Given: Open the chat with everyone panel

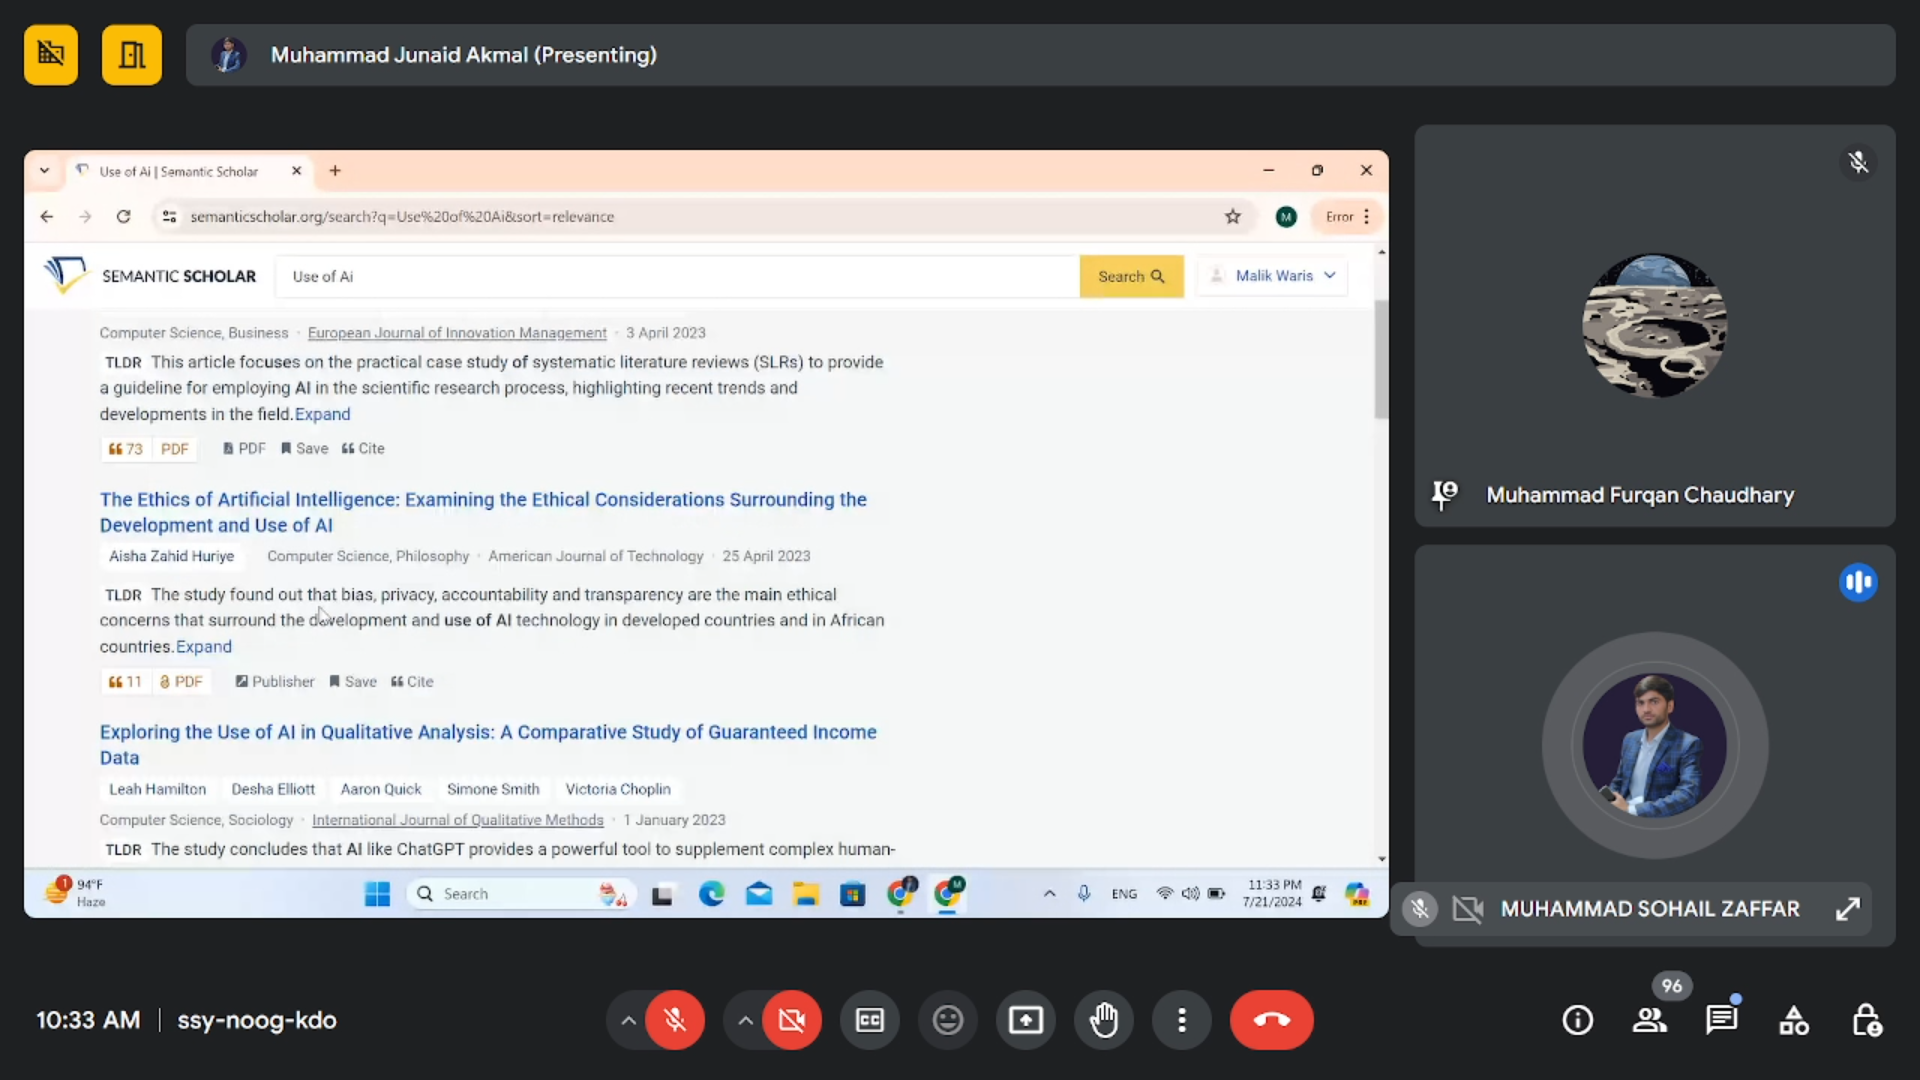Looking at the screenshot, I should [1721, 1020].
